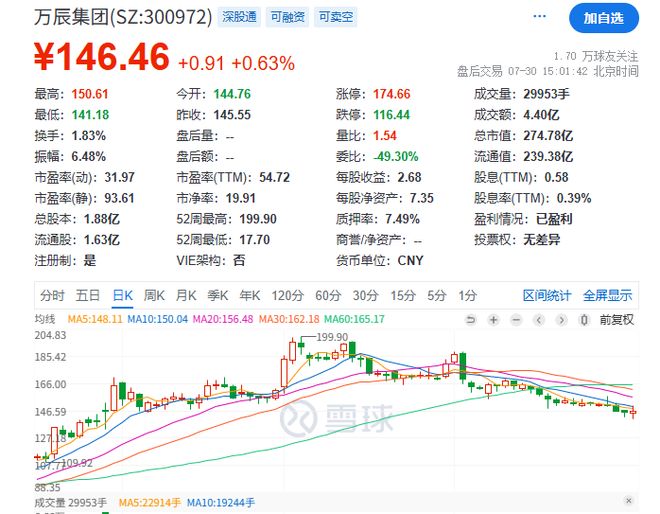660x514 pixels.
Task: Click the 深股通 tag
Action: 239,17
